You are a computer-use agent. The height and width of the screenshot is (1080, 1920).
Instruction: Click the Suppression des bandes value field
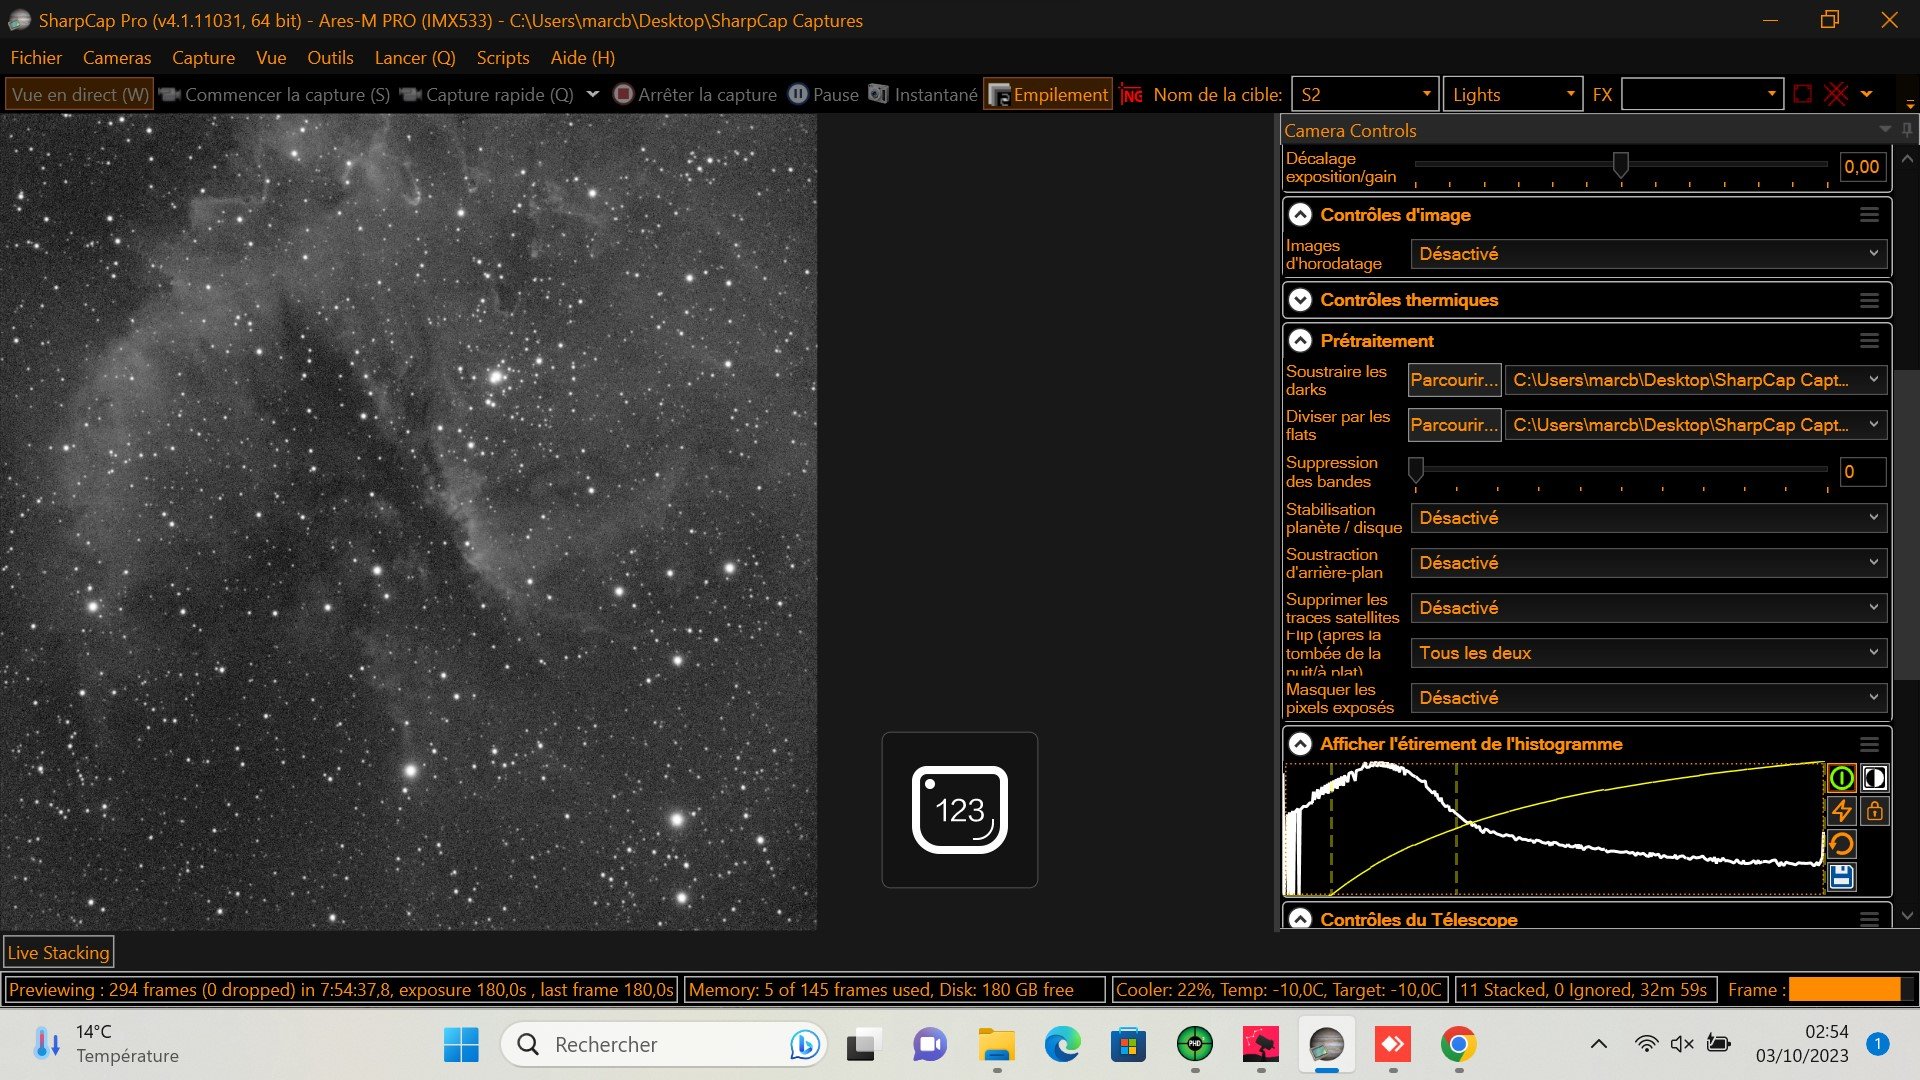[x=1863, y=472]
